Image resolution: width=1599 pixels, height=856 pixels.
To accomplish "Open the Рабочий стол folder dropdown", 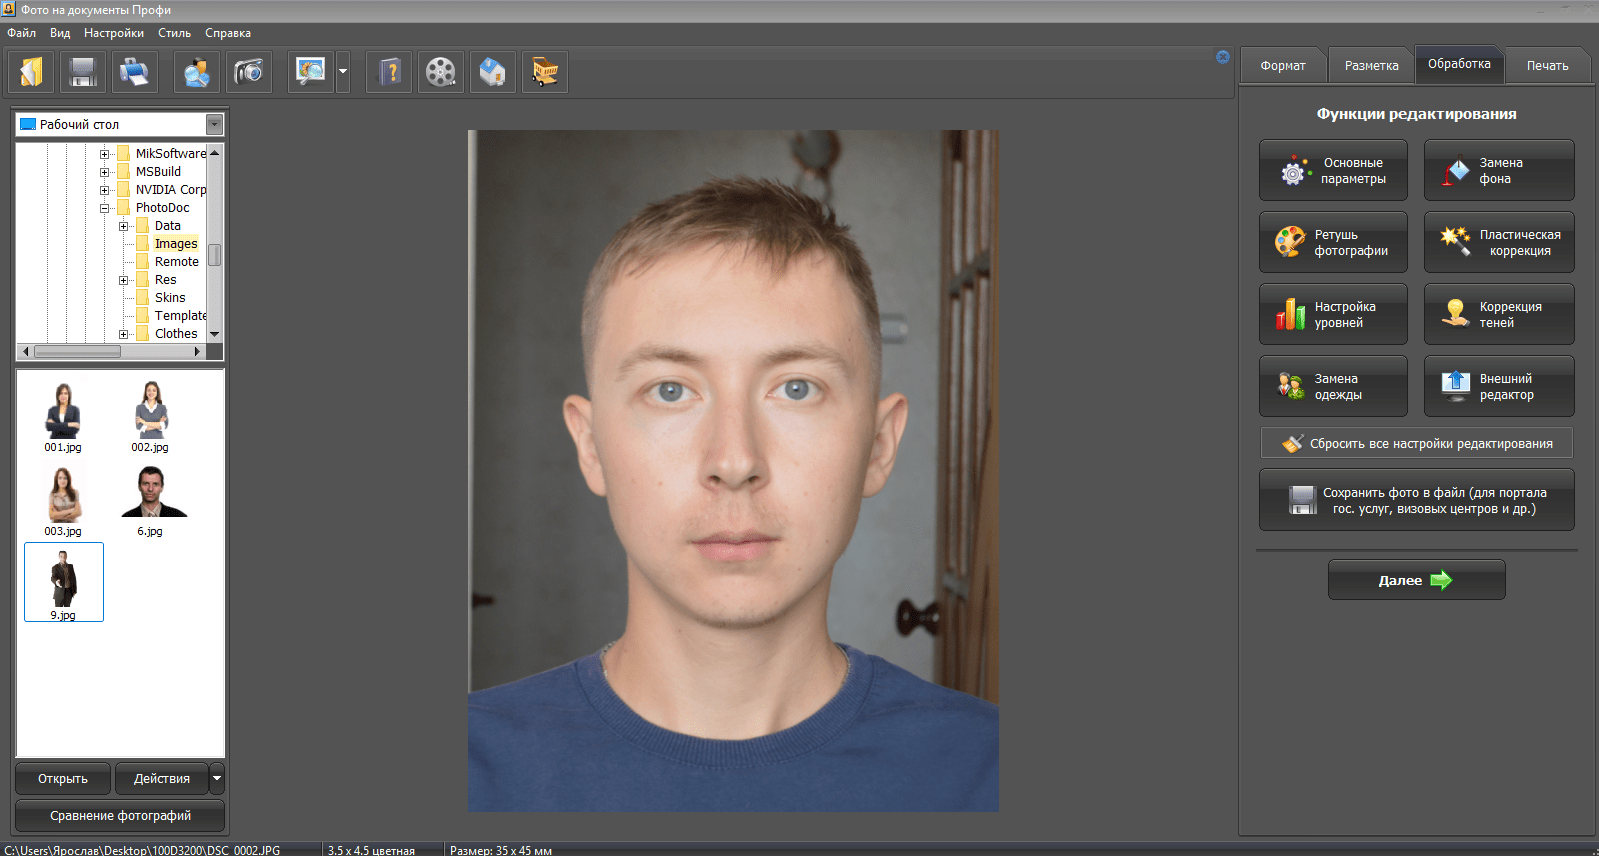I will point(214,124).
